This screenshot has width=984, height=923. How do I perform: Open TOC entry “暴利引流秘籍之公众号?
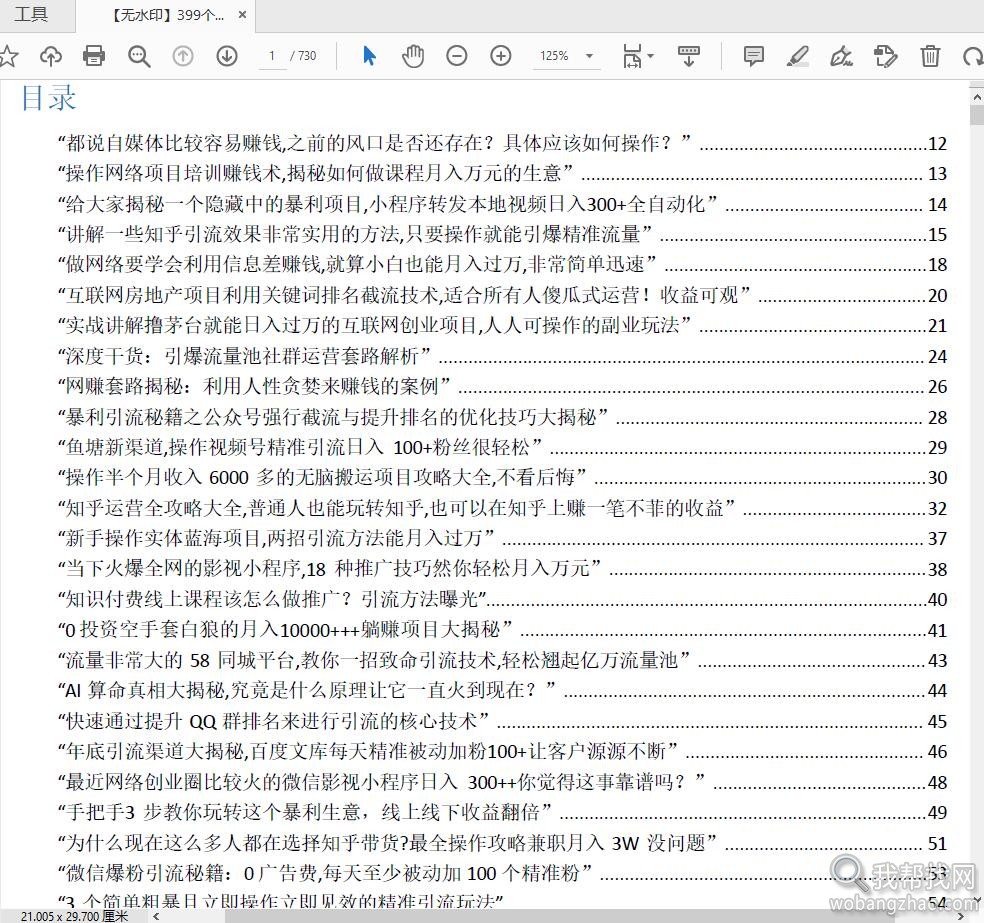coord(502,417)
